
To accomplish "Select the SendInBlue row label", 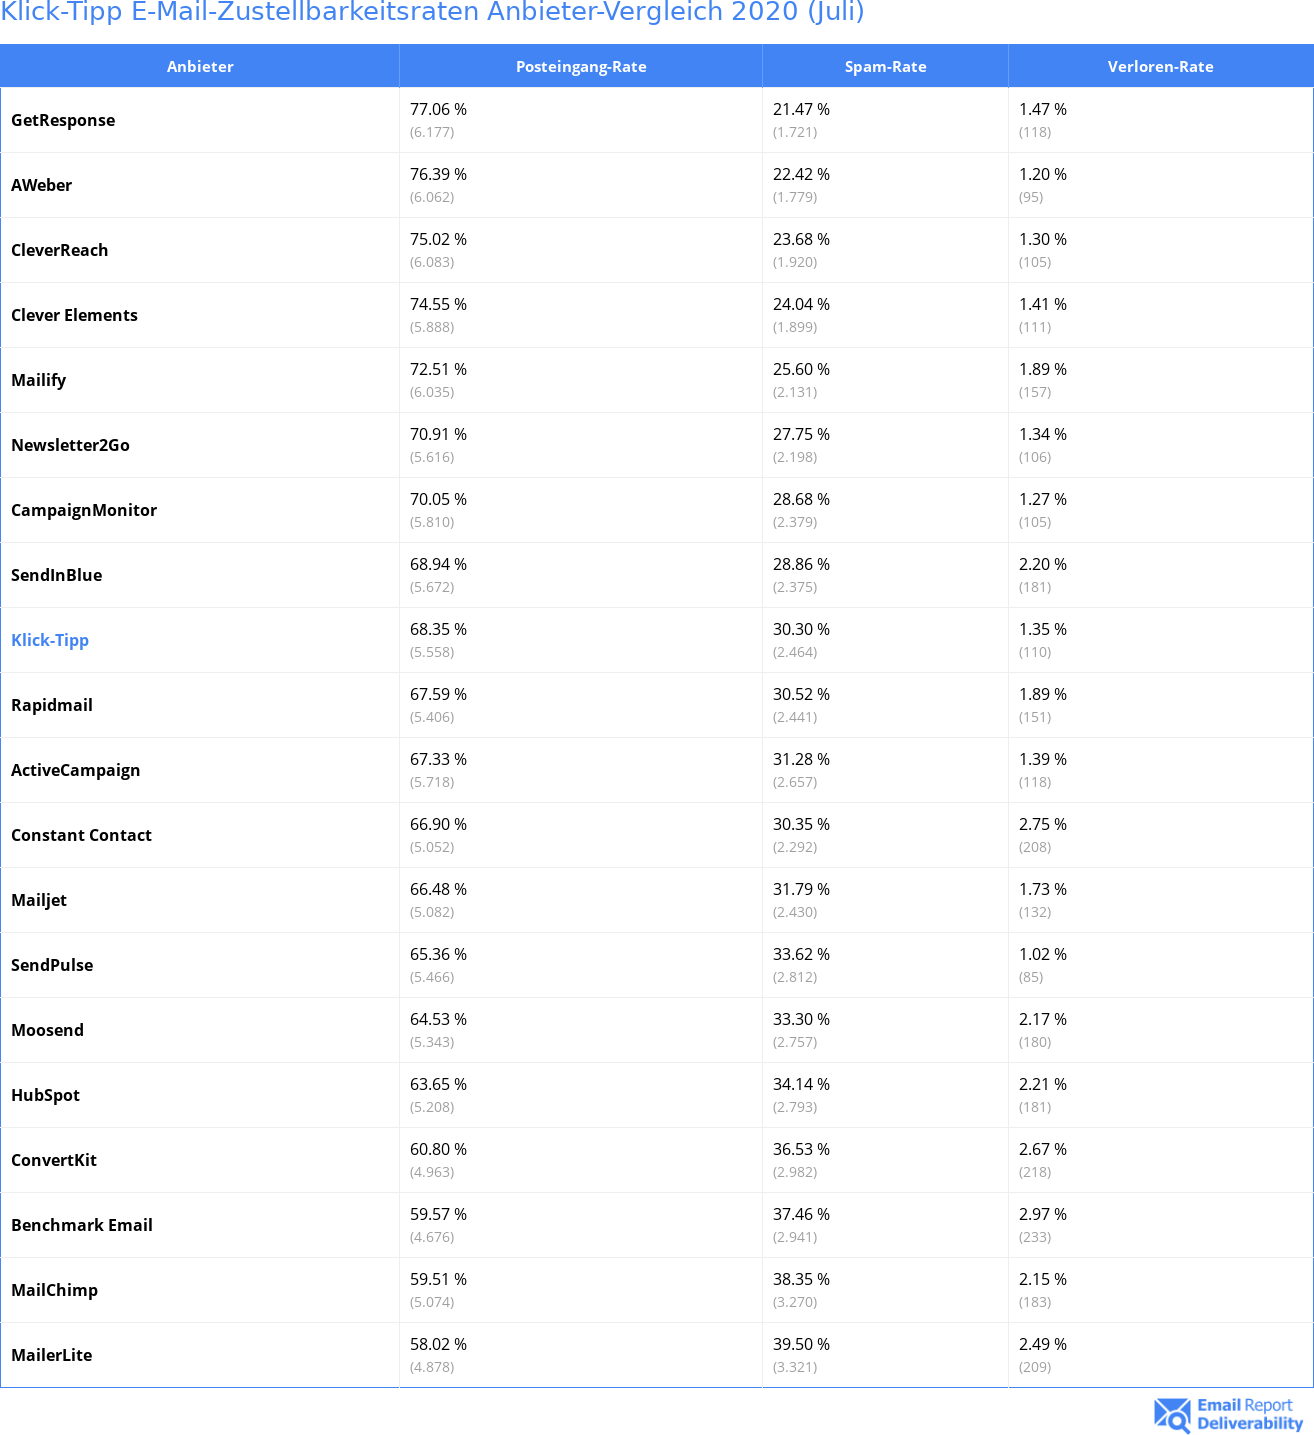I will 57,575.
